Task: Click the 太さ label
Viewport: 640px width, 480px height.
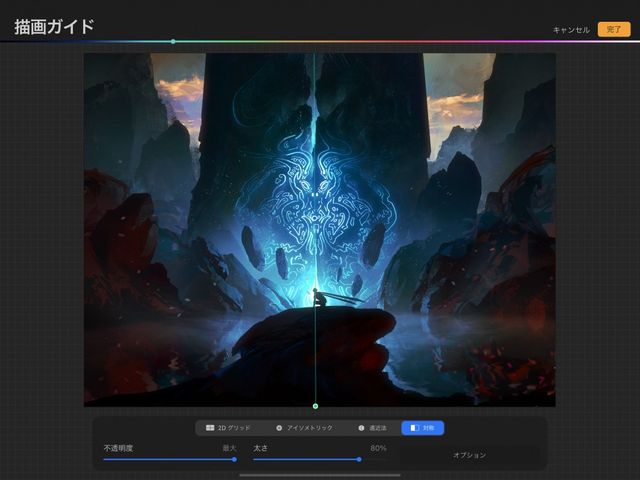Action: click(x=260, y=448)
